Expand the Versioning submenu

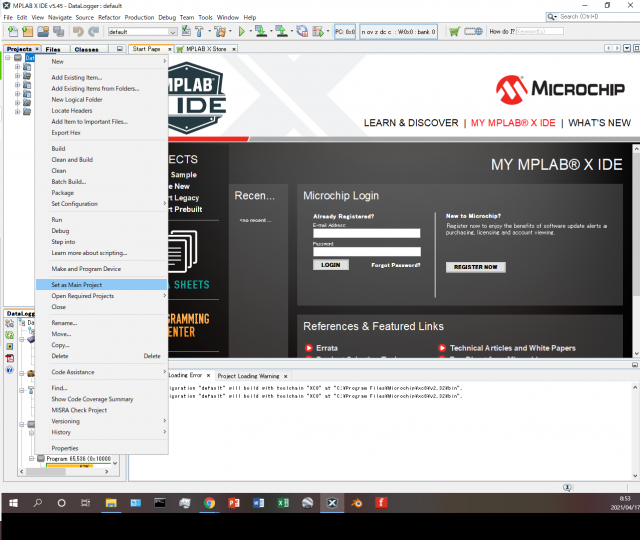[165, 421]
